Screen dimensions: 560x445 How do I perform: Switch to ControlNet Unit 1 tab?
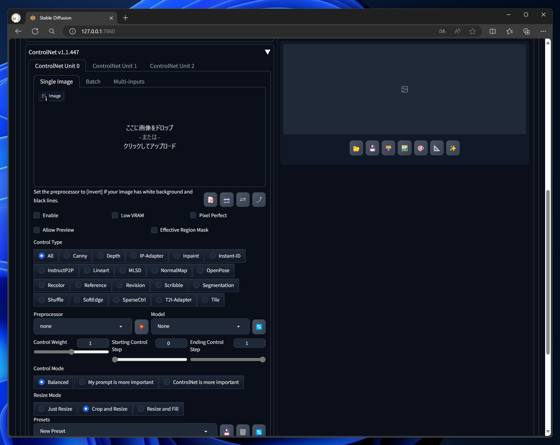114,66
